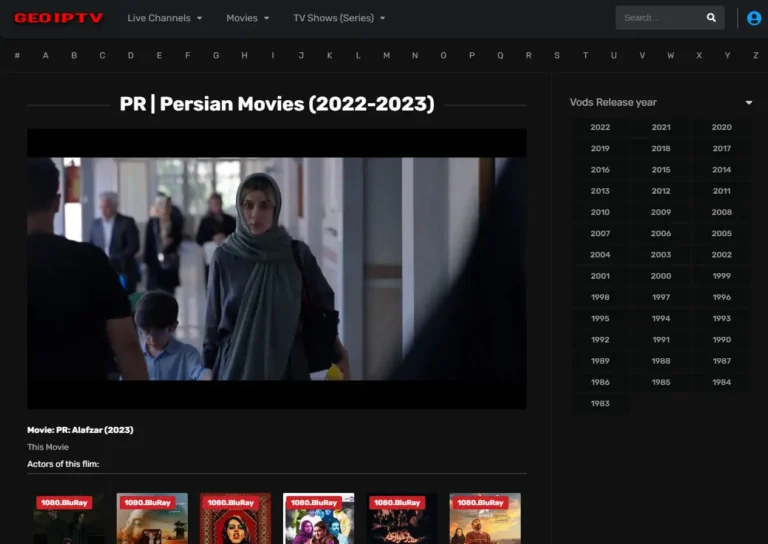Select release year 1983

tap(600, 403)
